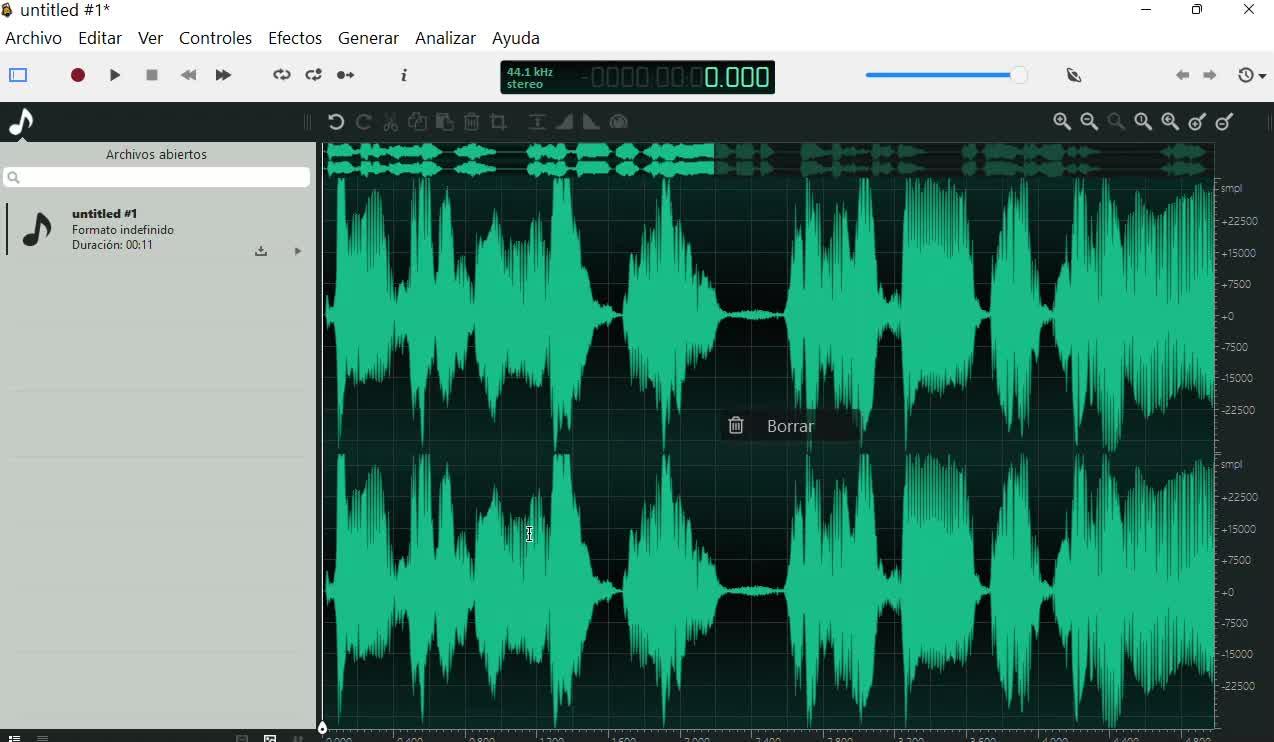The height and width of the screenshot is (742, 1274).
Task: Toggle the audio output device icon
Action: pos(1075,76)
